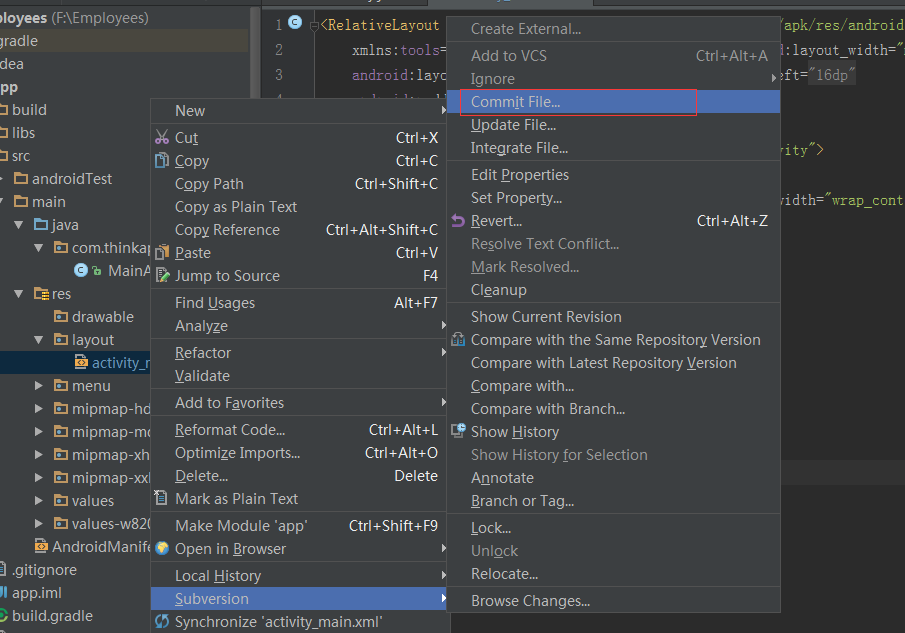Click the Jump to Source icon
This screenshot has height=633, width=905.
tap(162, 276)
